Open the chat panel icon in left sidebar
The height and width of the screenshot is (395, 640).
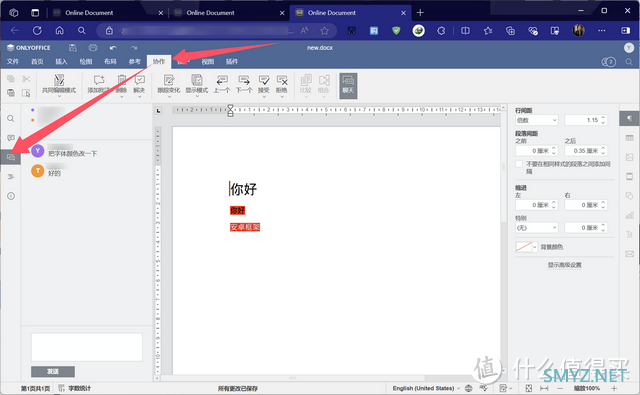[x=11, y=158]
